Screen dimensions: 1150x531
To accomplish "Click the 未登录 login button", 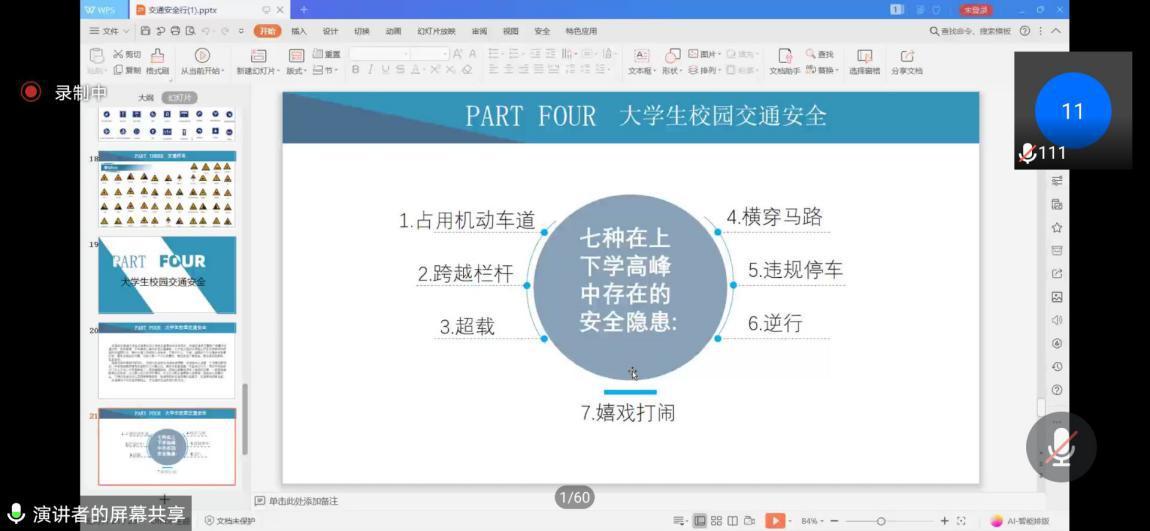I will coord(975,10).
